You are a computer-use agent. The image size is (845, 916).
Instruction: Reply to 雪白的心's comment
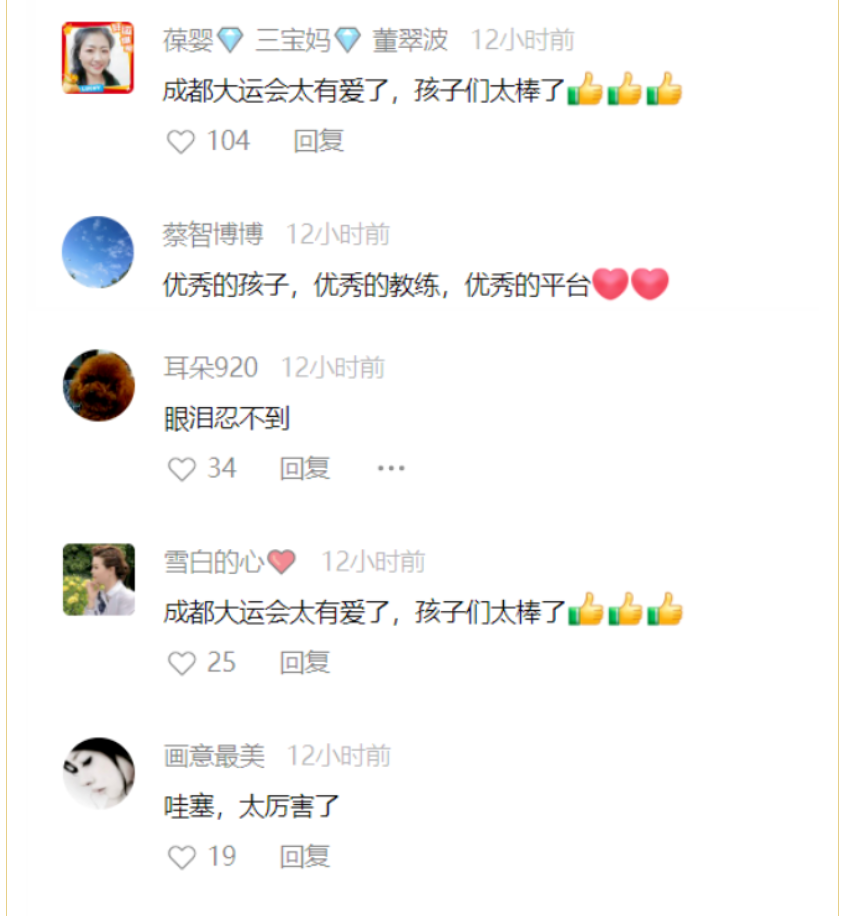(x=304, y=662)
